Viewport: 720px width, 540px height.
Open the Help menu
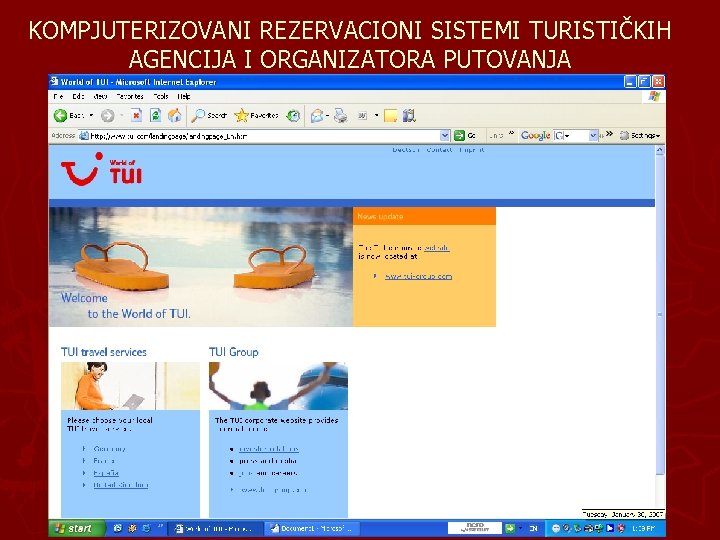(x=184, y=96)
